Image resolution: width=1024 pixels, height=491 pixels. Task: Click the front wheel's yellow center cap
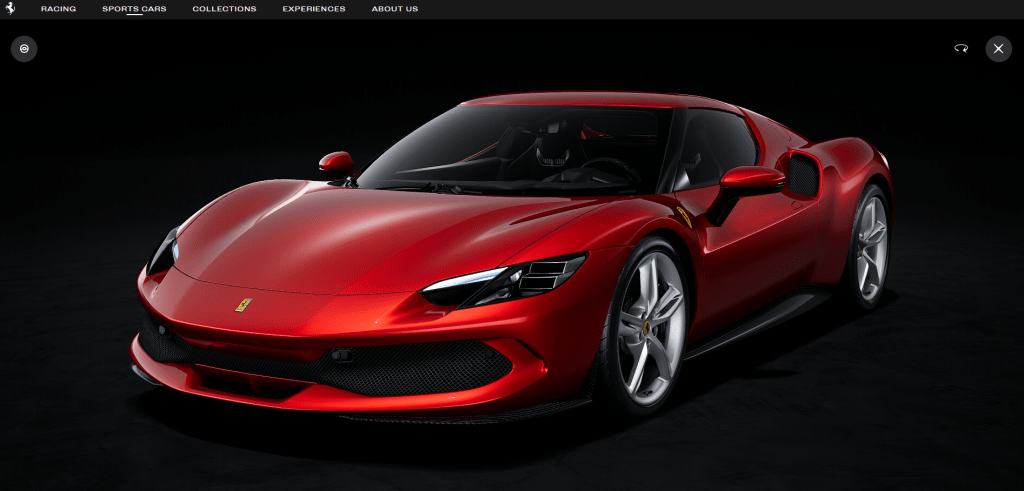click(x=648, y=327)
